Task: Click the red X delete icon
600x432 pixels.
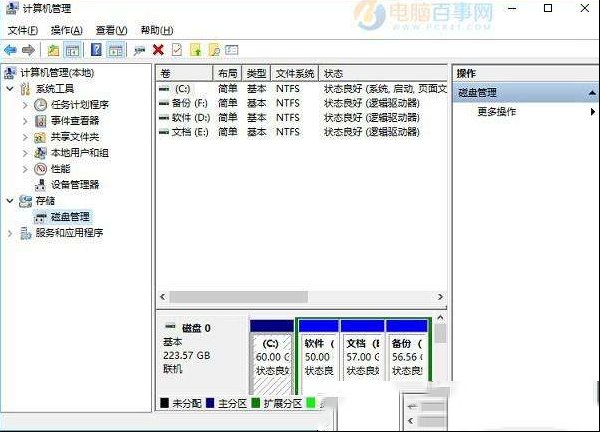Action: point(158,50)
